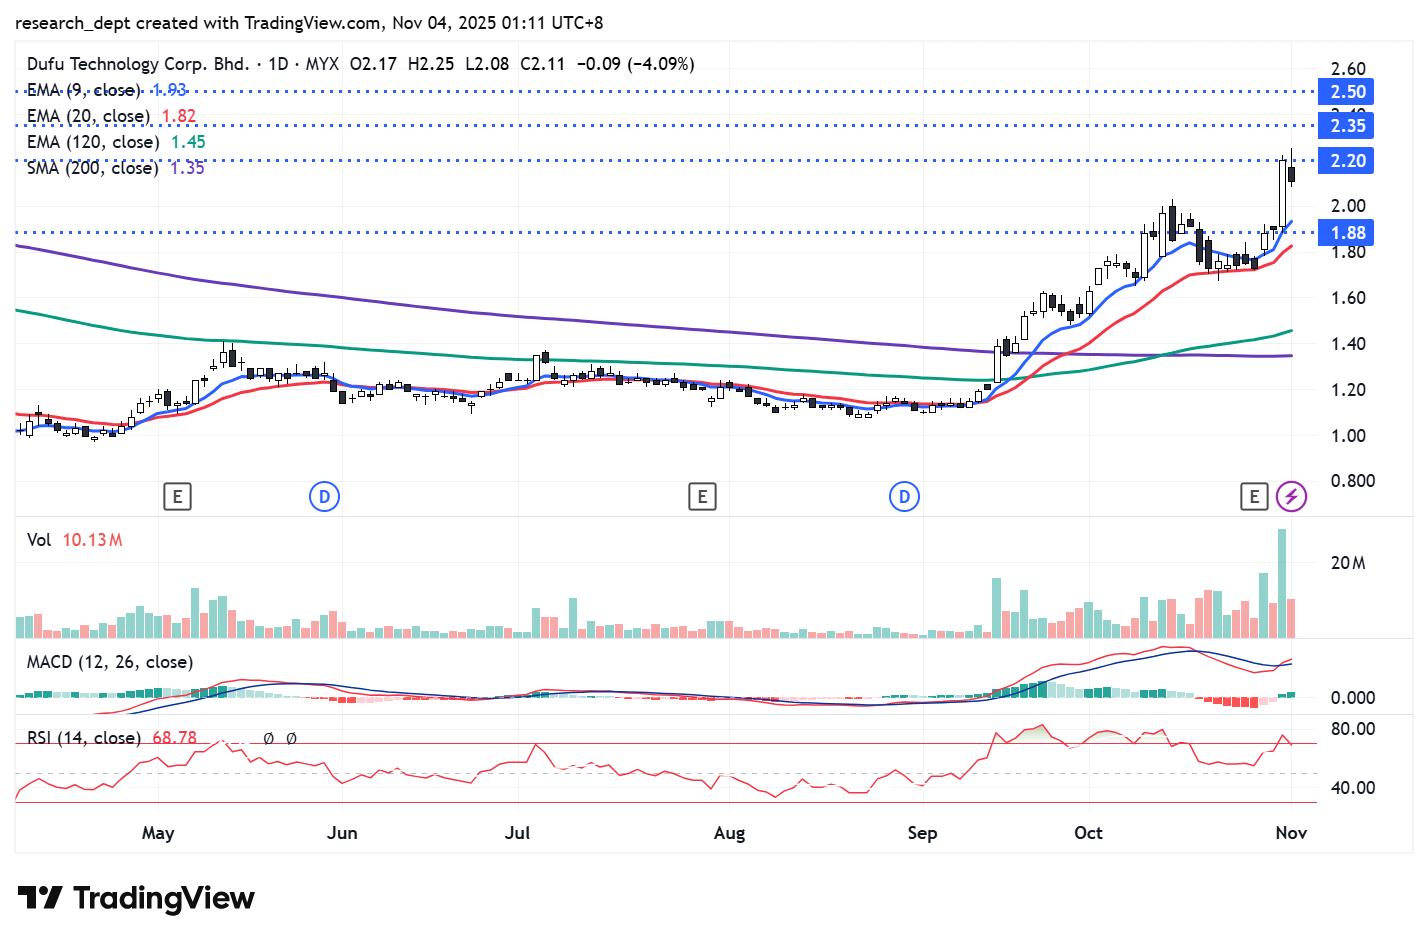Expand the MACD (12, 26, close) legend

109,662
